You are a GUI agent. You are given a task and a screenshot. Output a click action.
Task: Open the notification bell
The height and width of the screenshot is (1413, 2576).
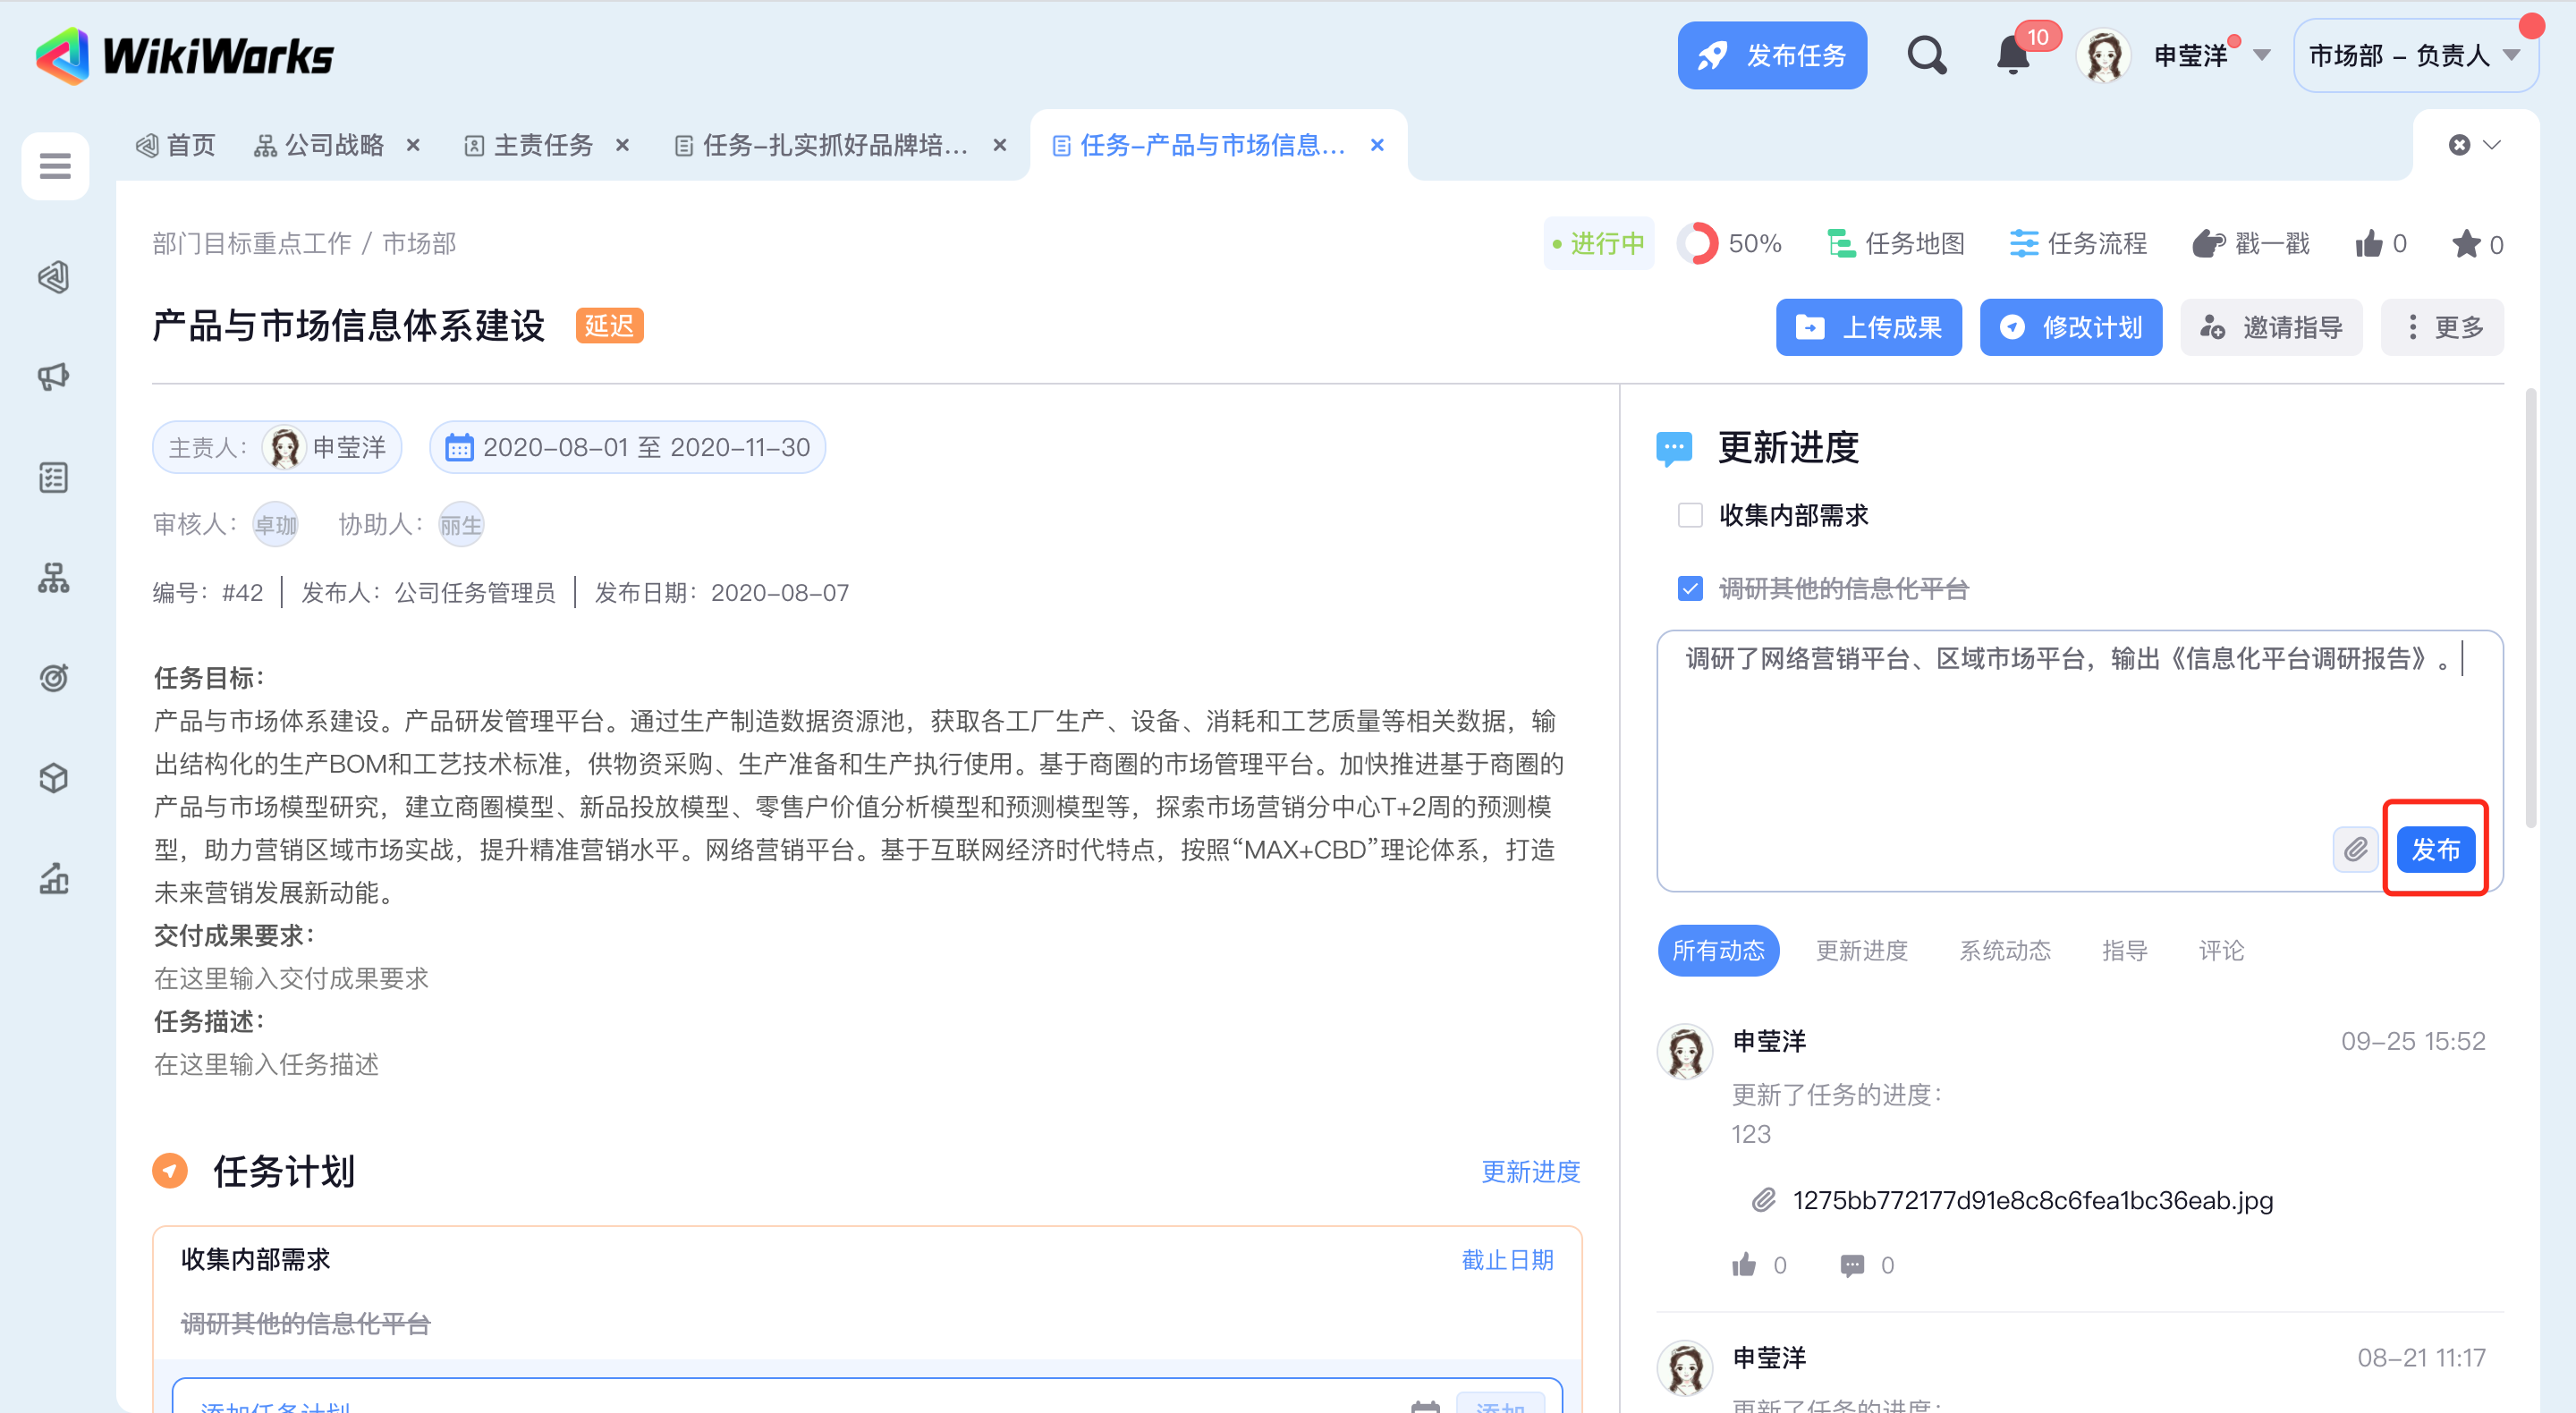point(2013,56)
